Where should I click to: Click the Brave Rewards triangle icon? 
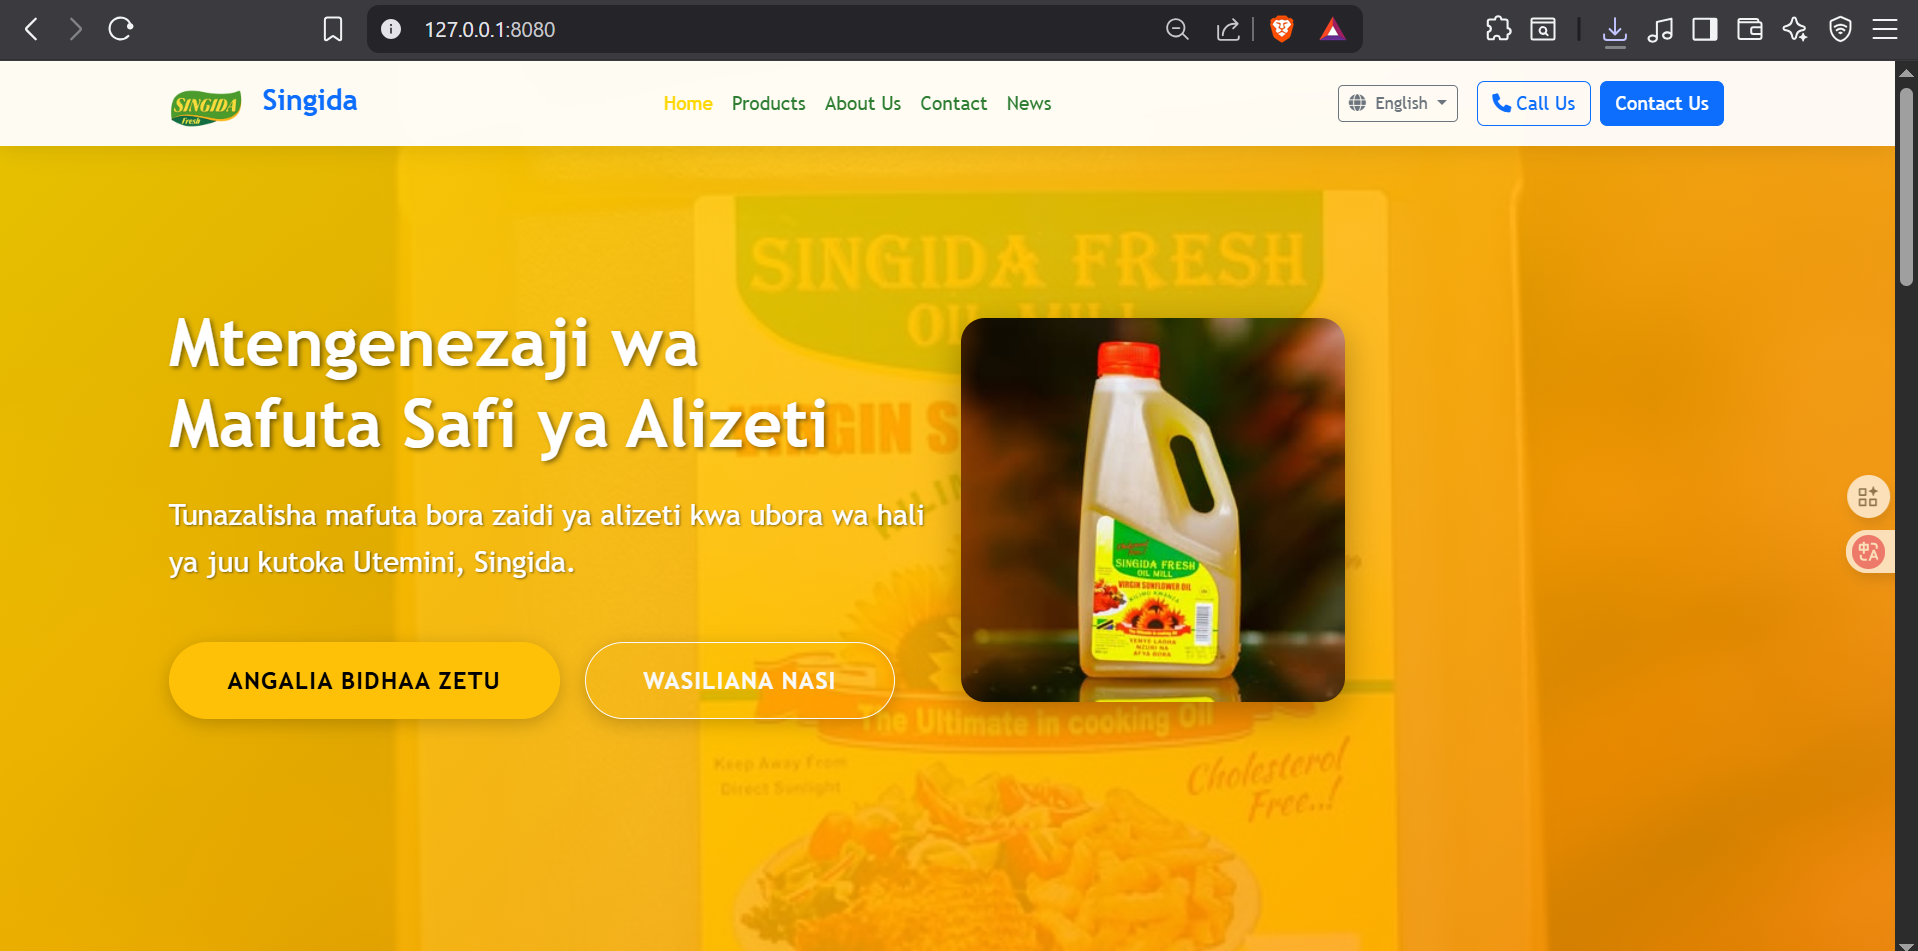click(x=1332, y=29)
